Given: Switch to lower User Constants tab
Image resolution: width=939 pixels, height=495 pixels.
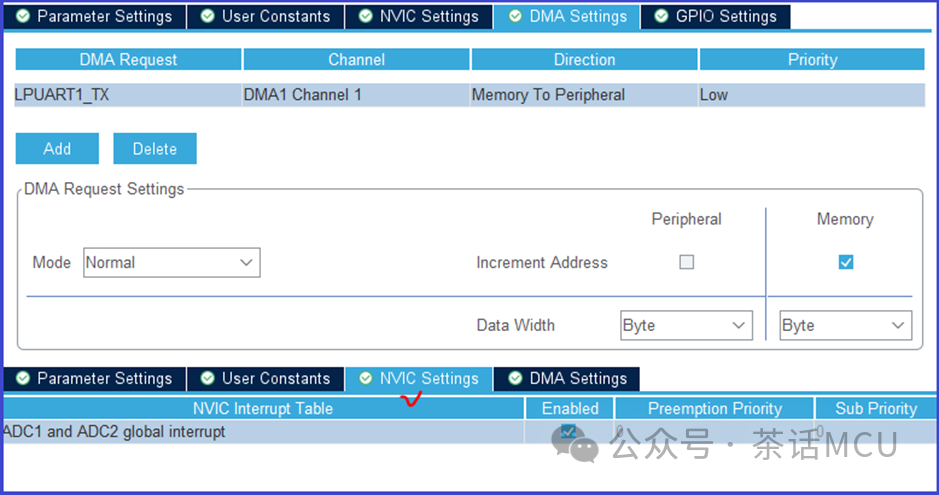Looking at the screenshot, I should click(265, 379).
